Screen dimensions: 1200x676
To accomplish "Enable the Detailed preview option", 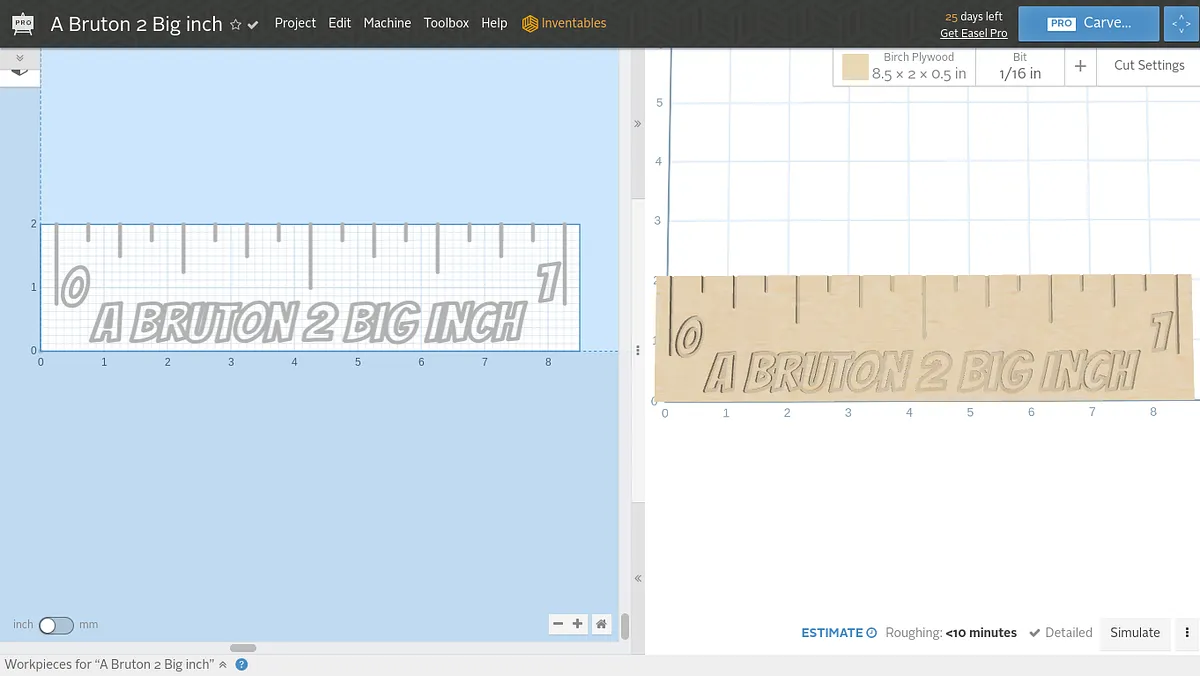I will (1060, 633).
